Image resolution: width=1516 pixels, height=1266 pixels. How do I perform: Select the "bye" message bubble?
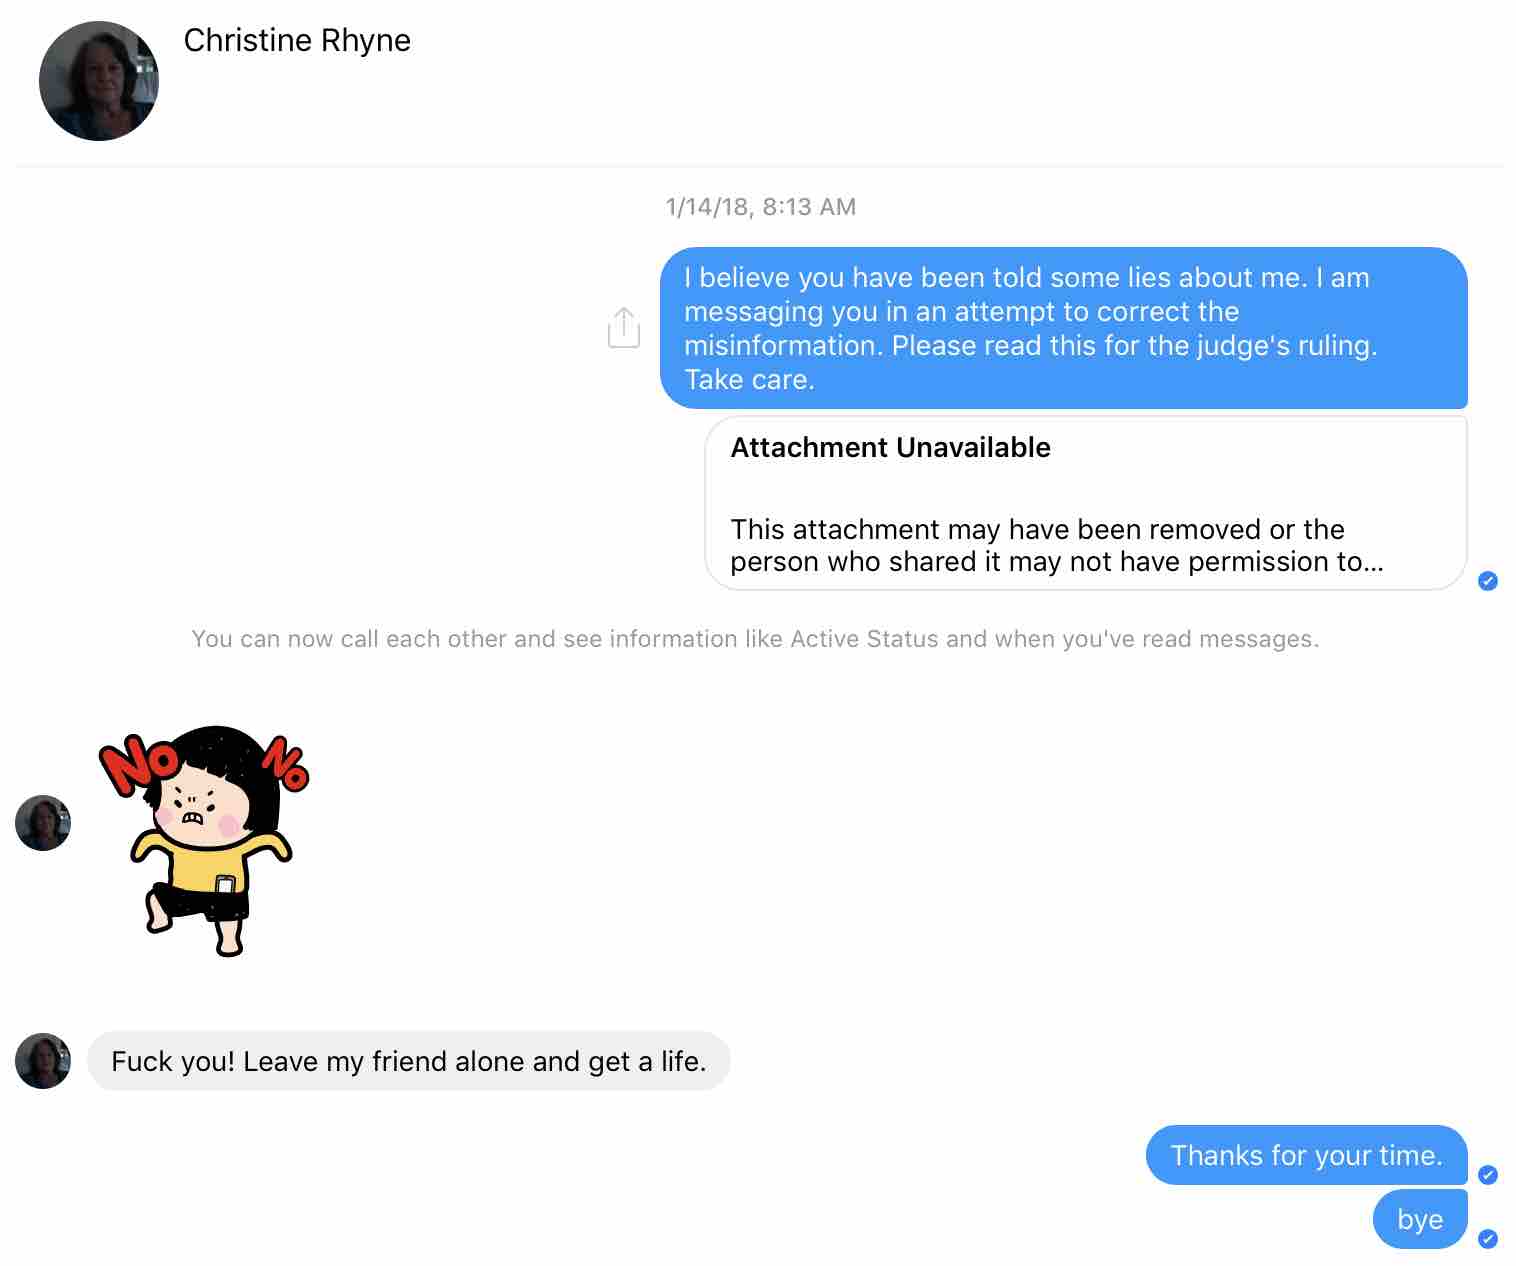click(x=1420, y=1219)
